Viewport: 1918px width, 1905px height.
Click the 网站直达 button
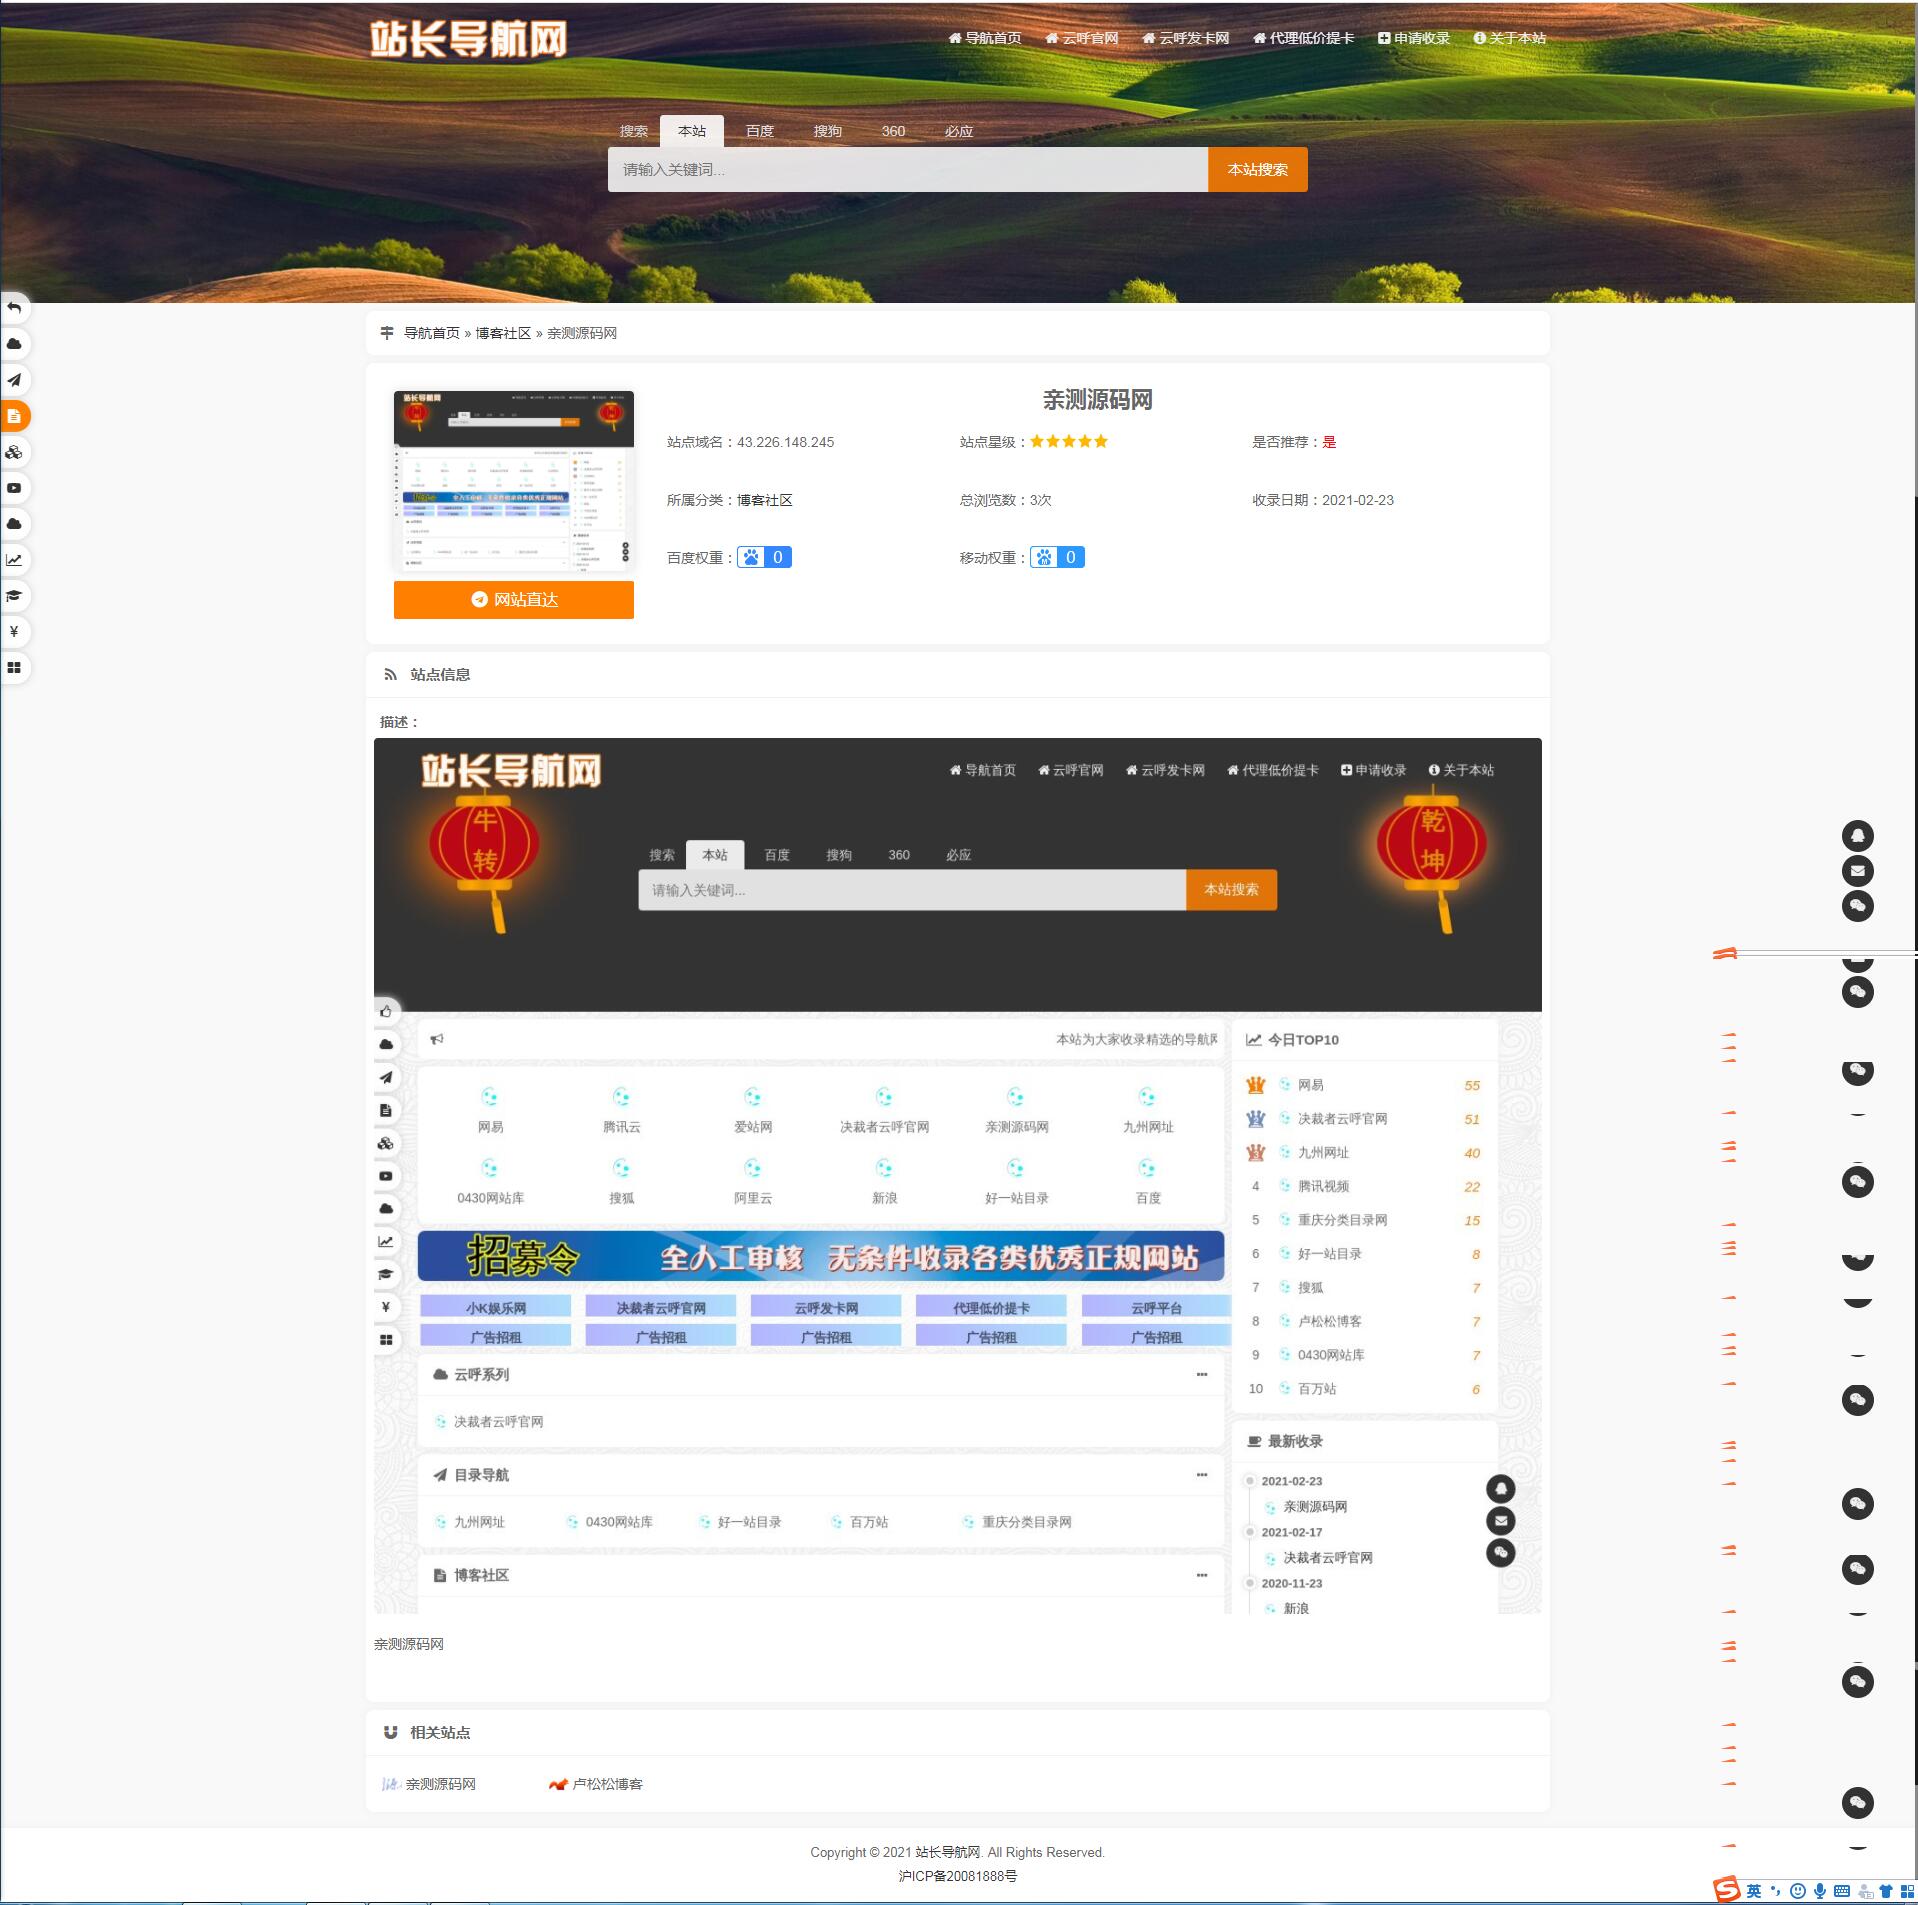513,600
